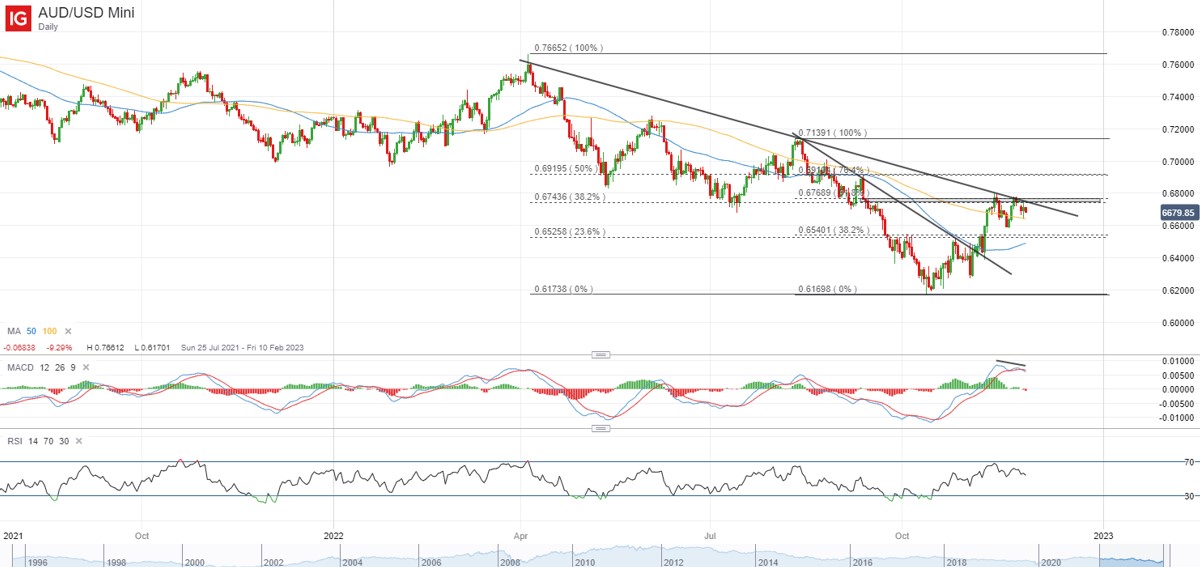The height and width of the screenshot is (567, 1200).
Task: Click the AUD/USD Mini chart title
Action: [86, 12]
